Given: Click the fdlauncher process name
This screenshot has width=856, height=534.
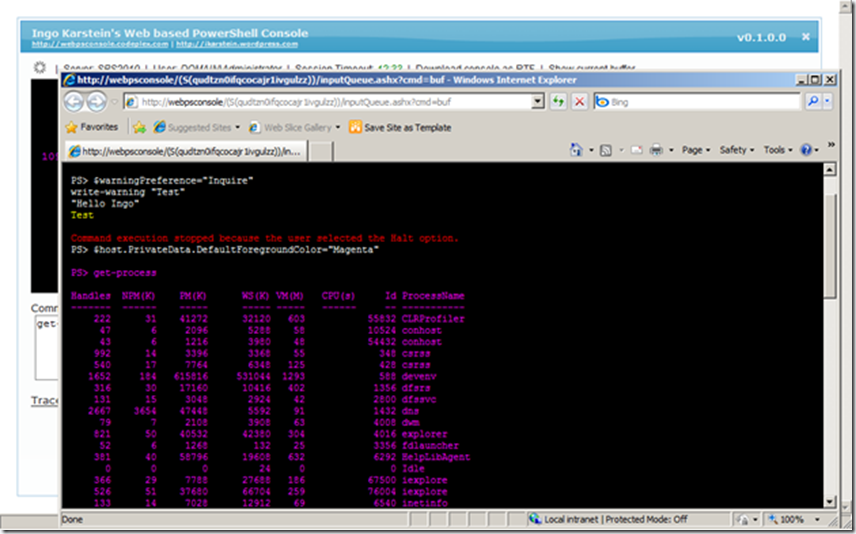Looking at the screenshot, I should [430, 445].
